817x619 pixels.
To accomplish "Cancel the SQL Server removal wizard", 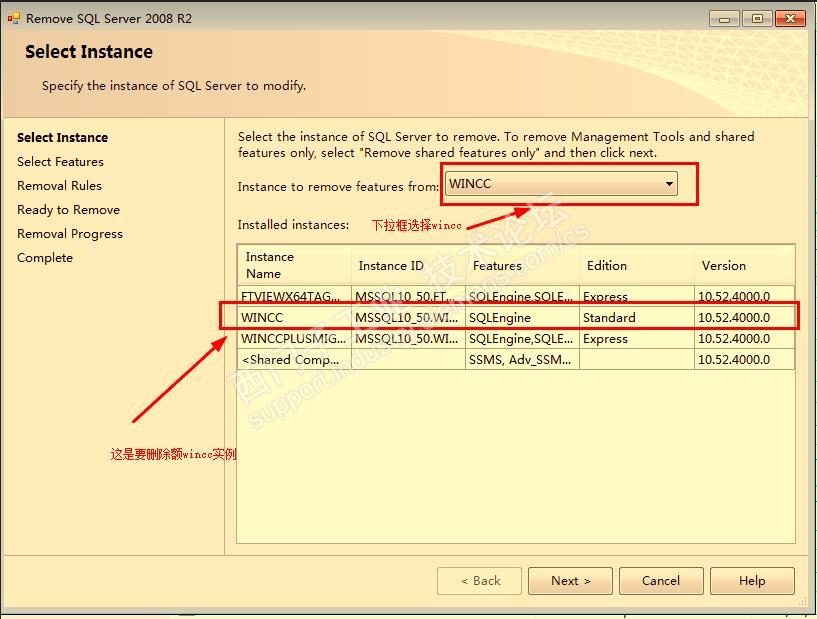I will pyautogui.click(x=661, y=581).
